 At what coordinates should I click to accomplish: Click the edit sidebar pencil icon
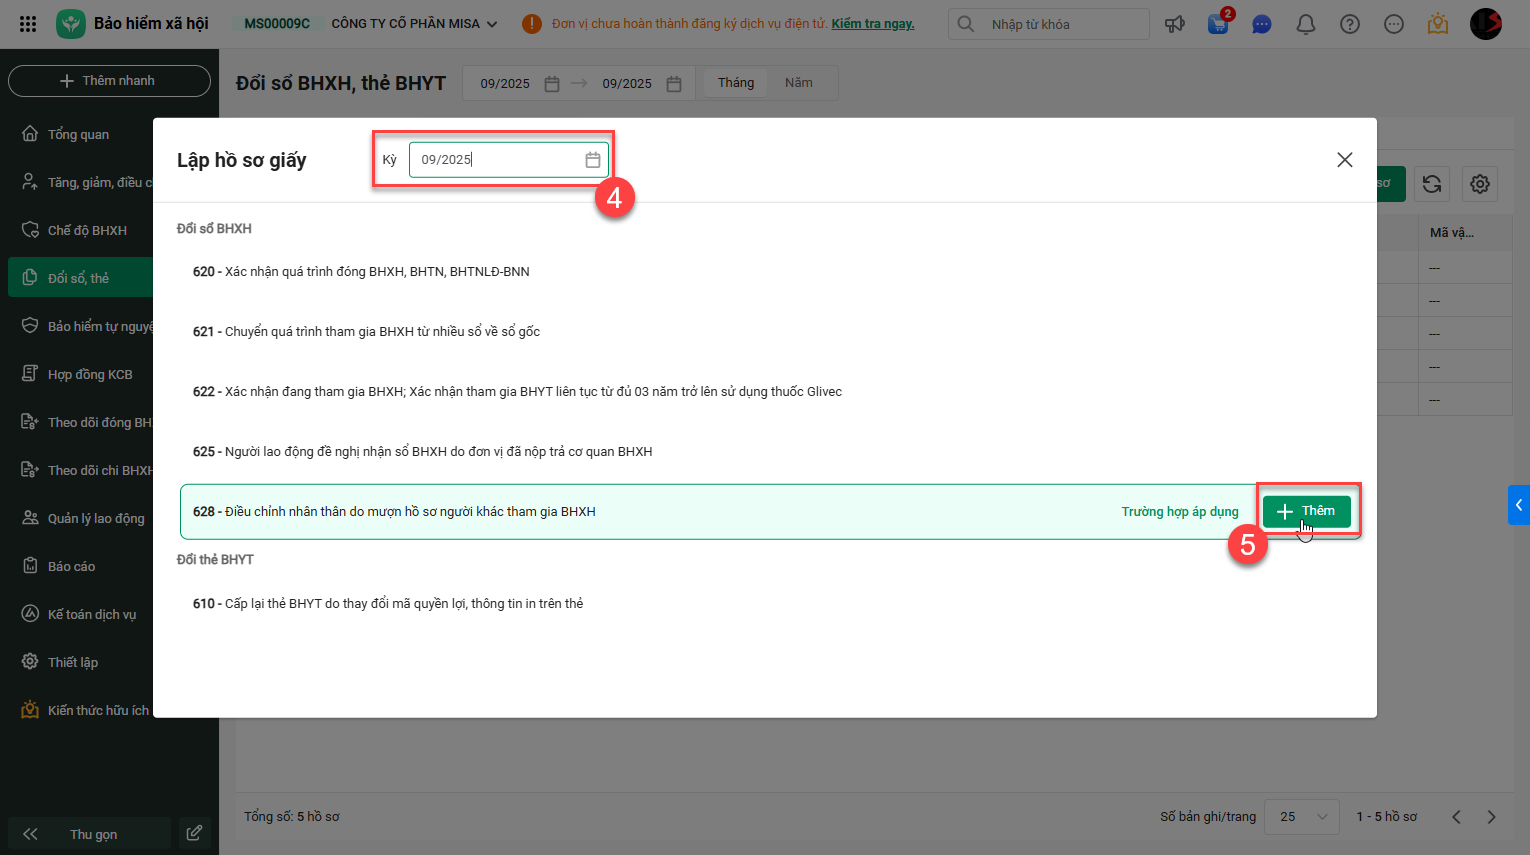coord(194,833)
